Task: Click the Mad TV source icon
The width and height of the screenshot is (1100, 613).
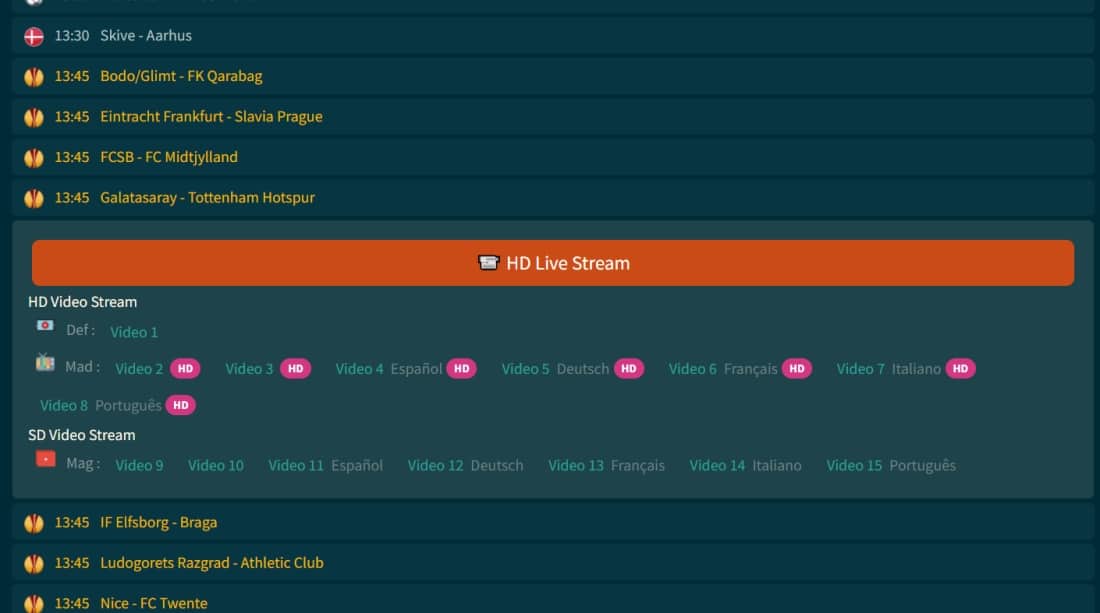Action: tap(45, 363)
